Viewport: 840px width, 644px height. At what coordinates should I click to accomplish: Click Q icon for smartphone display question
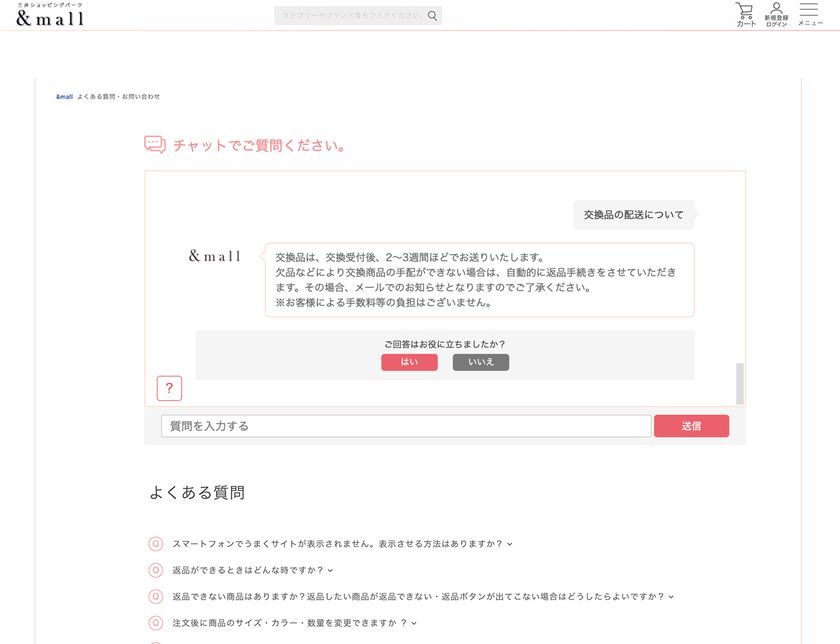(155, 544)
